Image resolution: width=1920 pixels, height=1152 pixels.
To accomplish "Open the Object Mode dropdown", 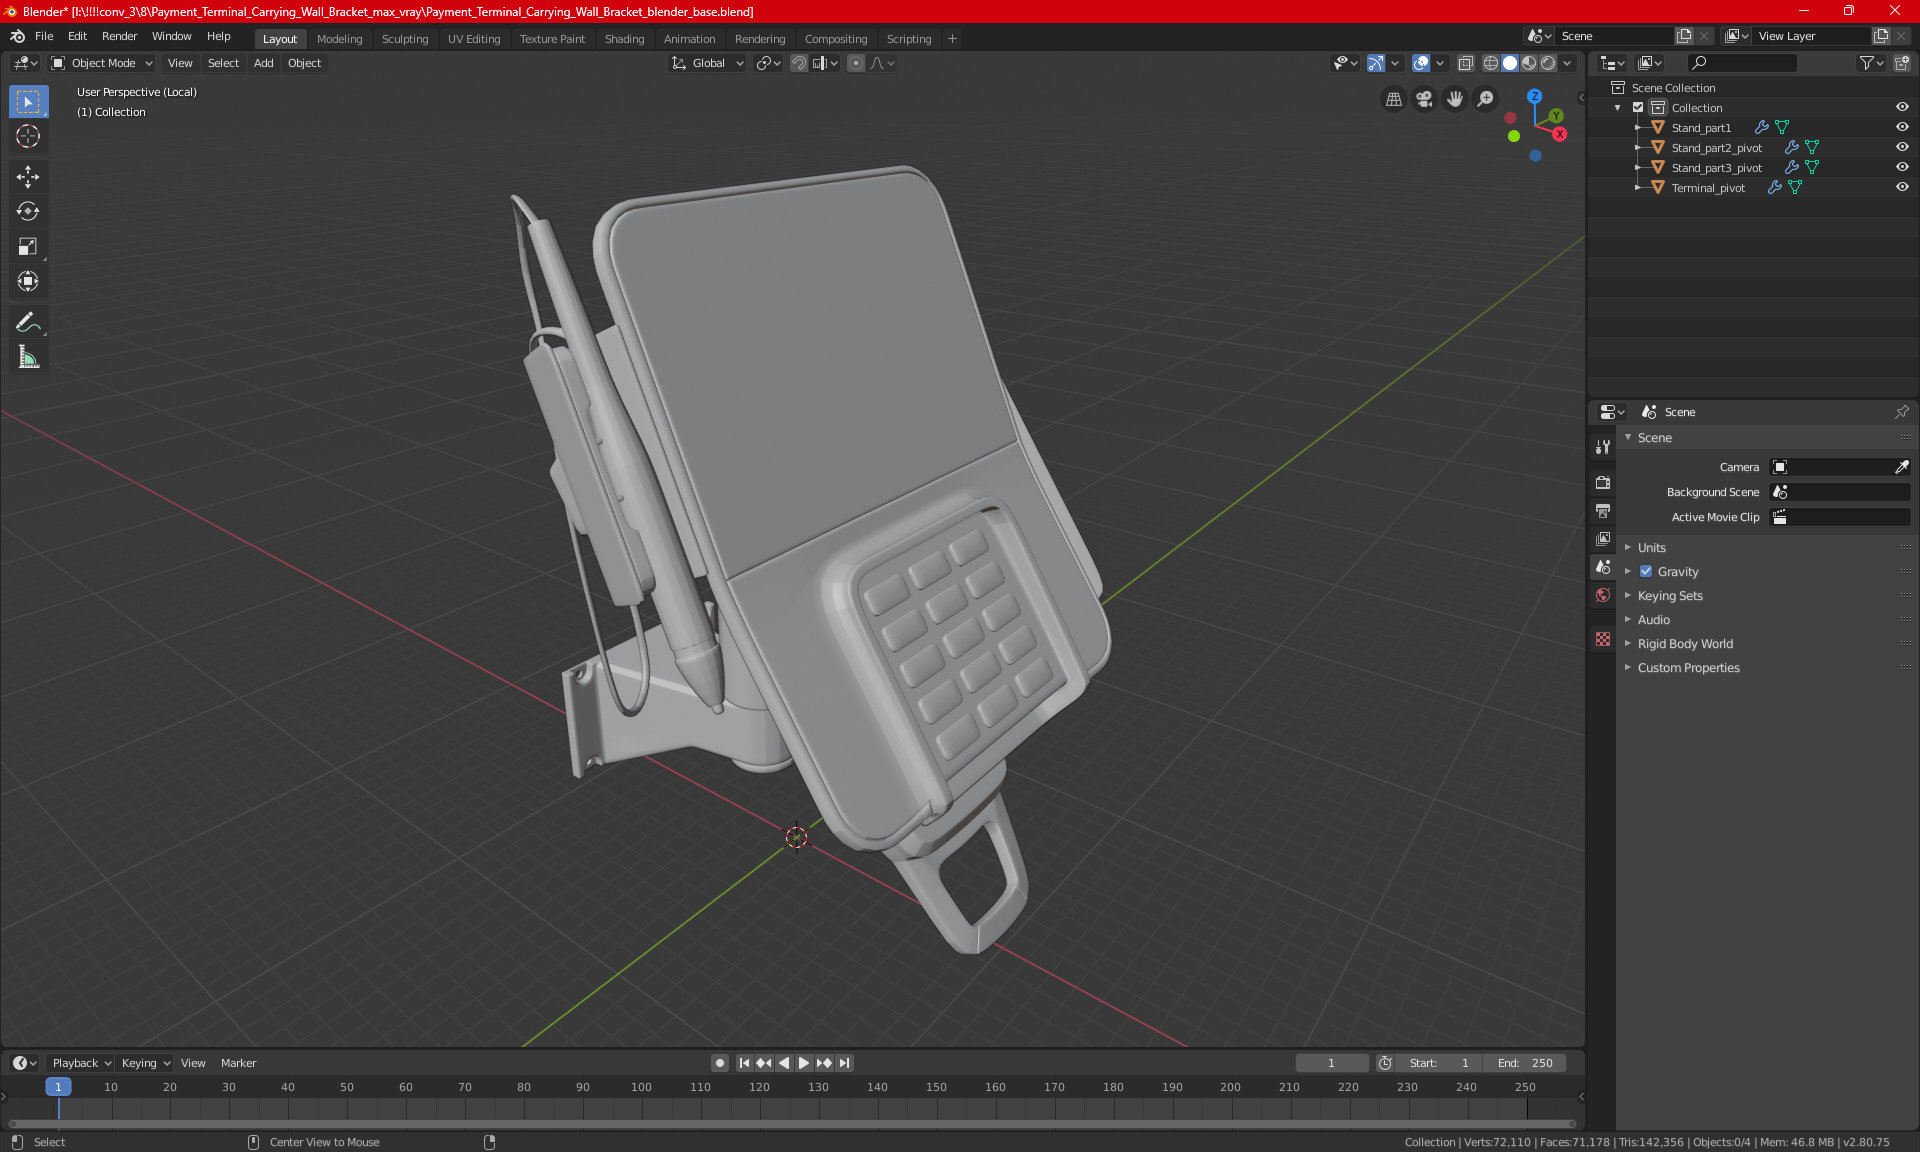I will pyautogui.click(x=102, y=63).
